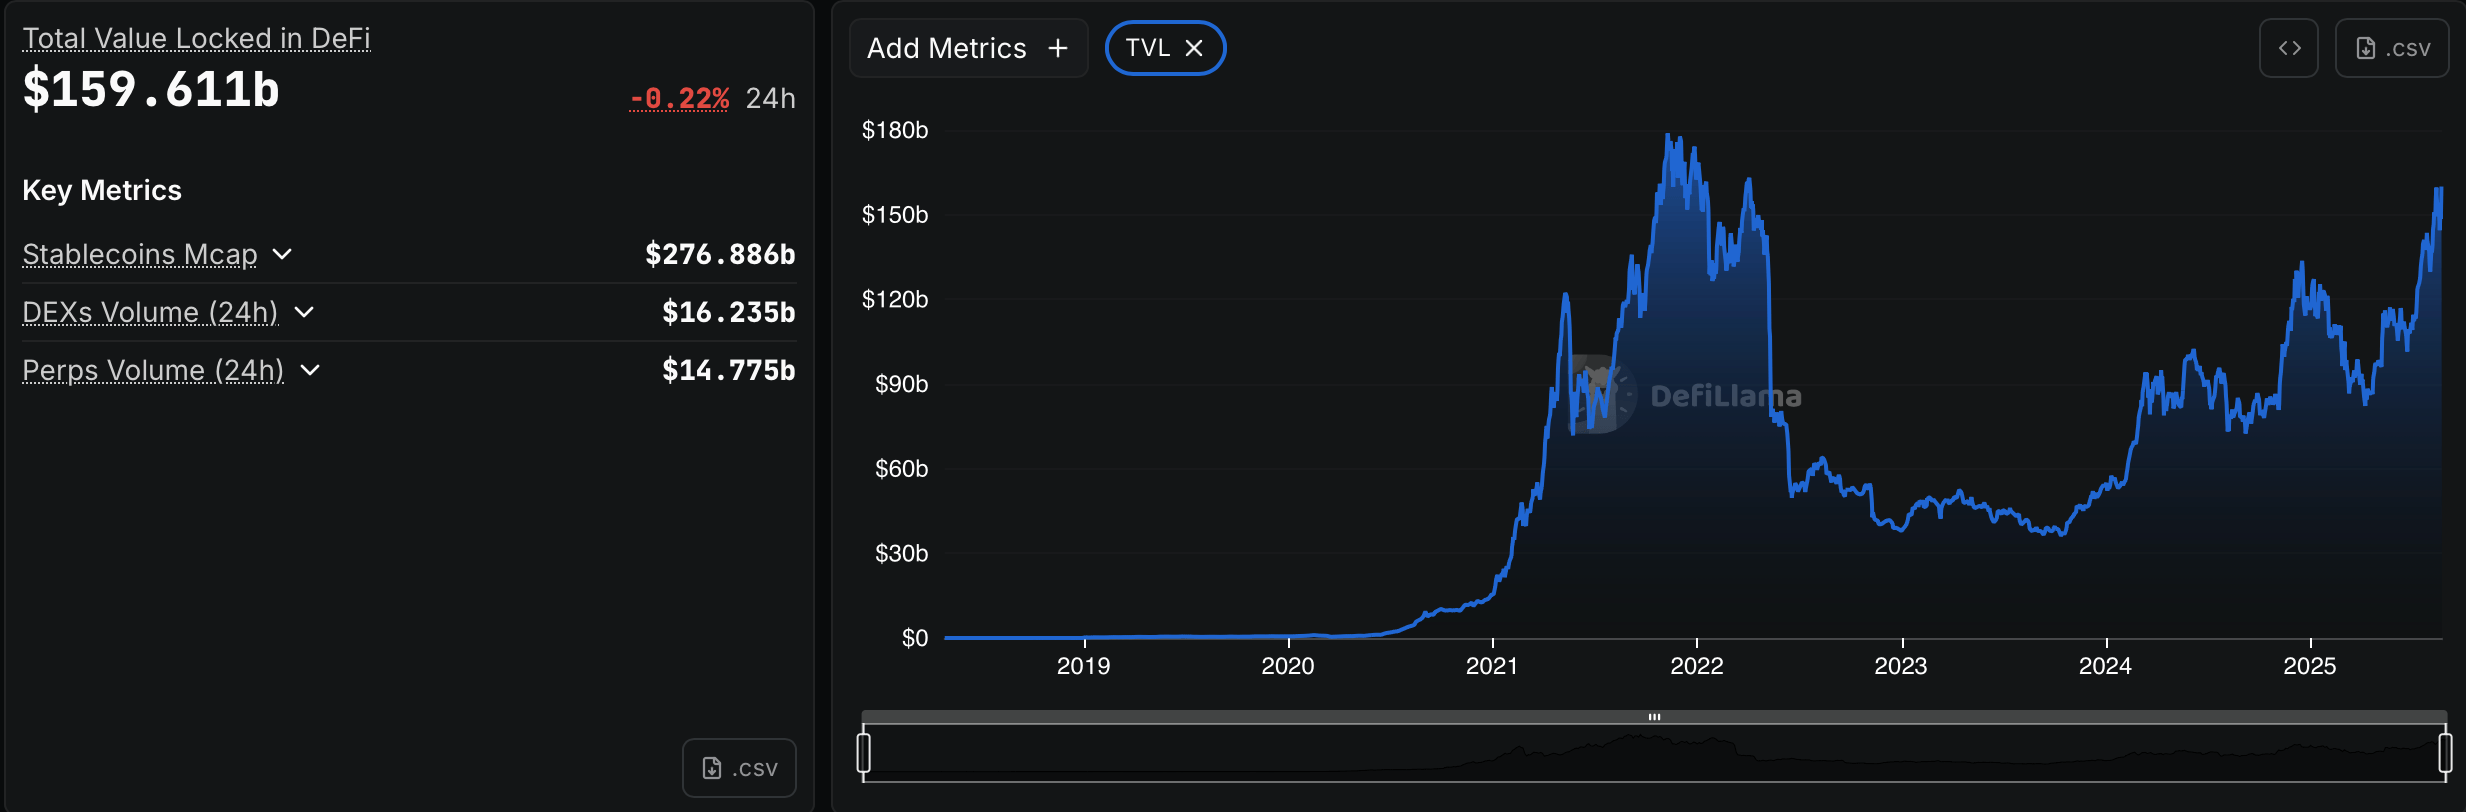Click the Stablecoins Mcap label
The height and width of the screenshot is (812, 2466).
(x=140, y=254)
